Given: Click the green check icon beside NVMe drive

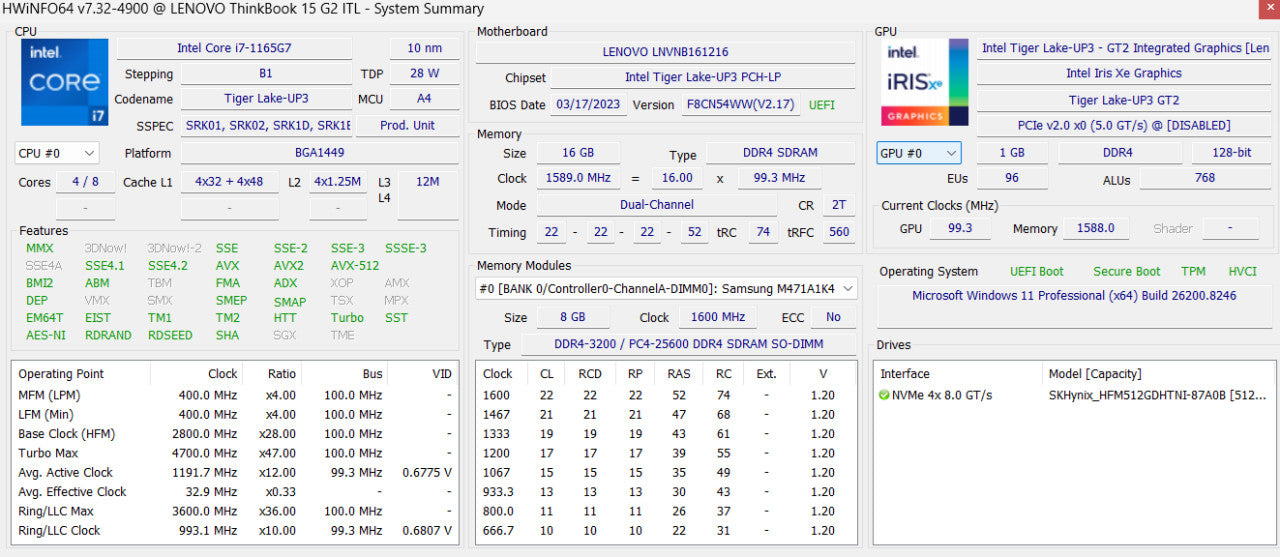Looking at the screenshot, I should click(884, 395).
